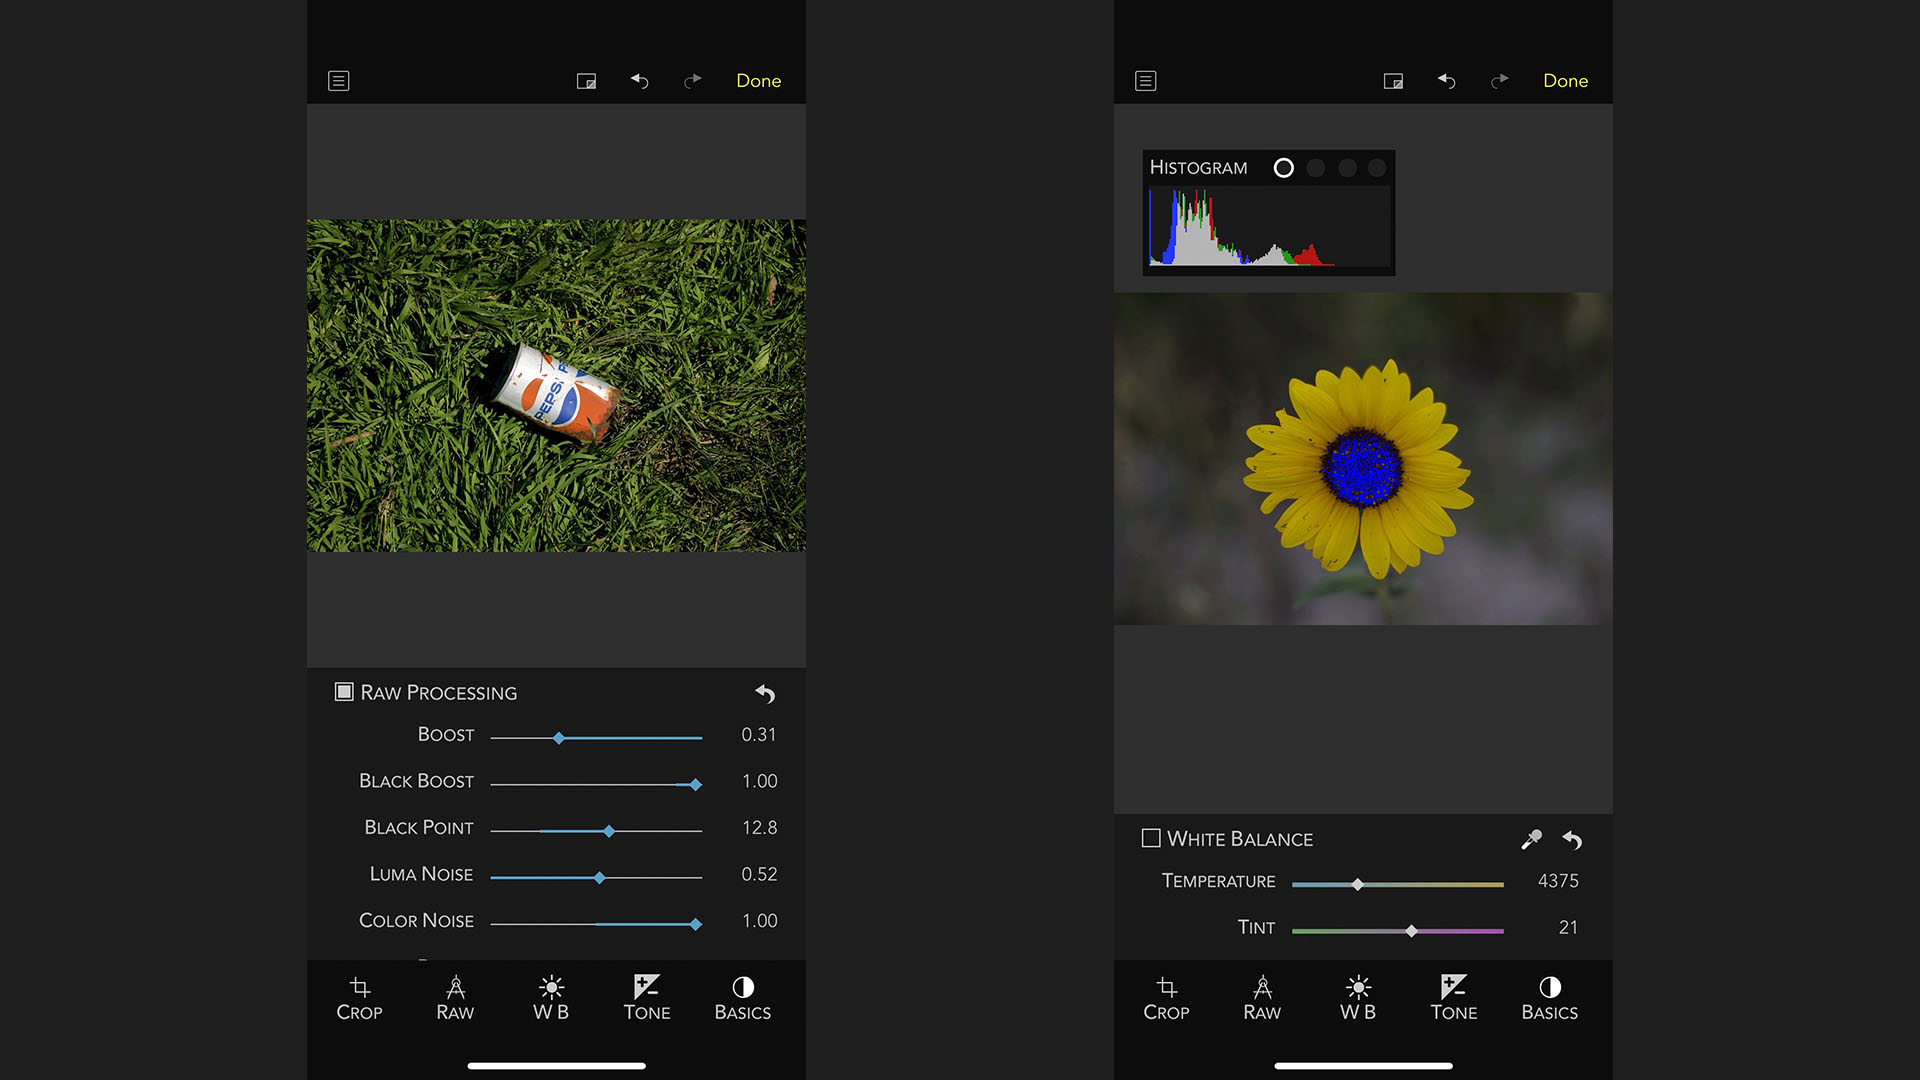The image size is (1920, 1080).
Task: Click the Temperature slider handle
Action: tap(1357, 884)
